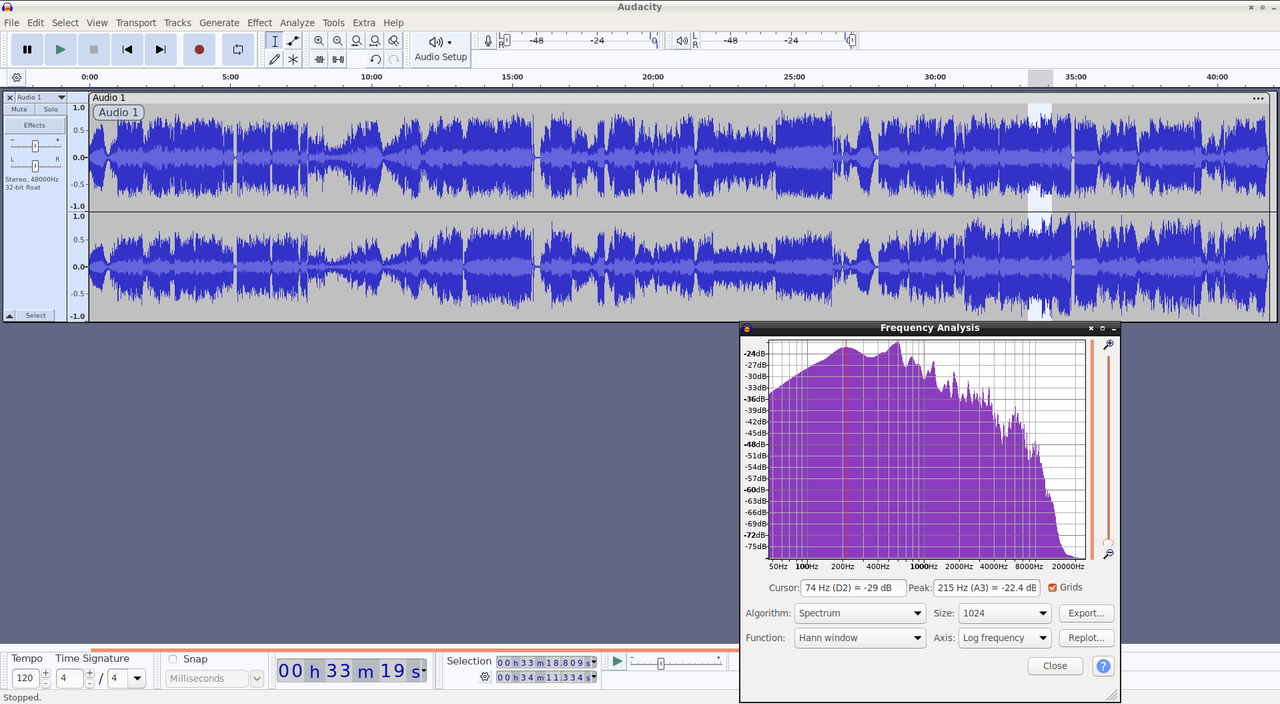Image resolution: width=1280 pixels, height=704 pixels.
Task: Skip to start of the track
Action: (127, 49)
